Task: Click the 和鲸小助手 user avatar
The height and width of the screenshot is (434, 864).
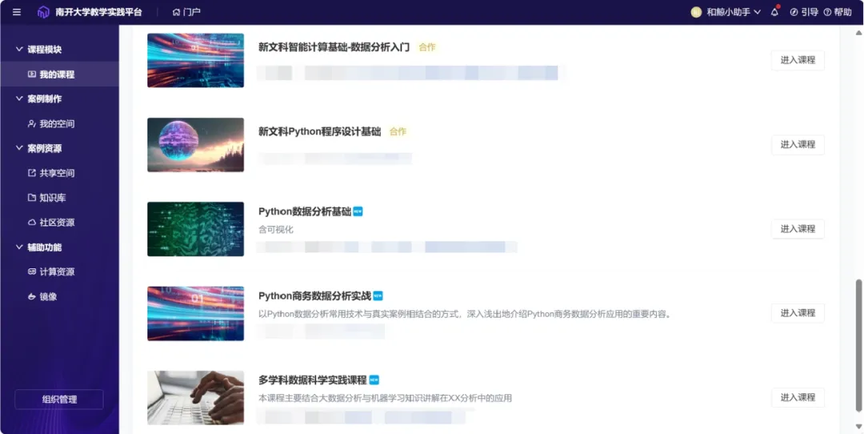Action: click(x=696, y=12)
